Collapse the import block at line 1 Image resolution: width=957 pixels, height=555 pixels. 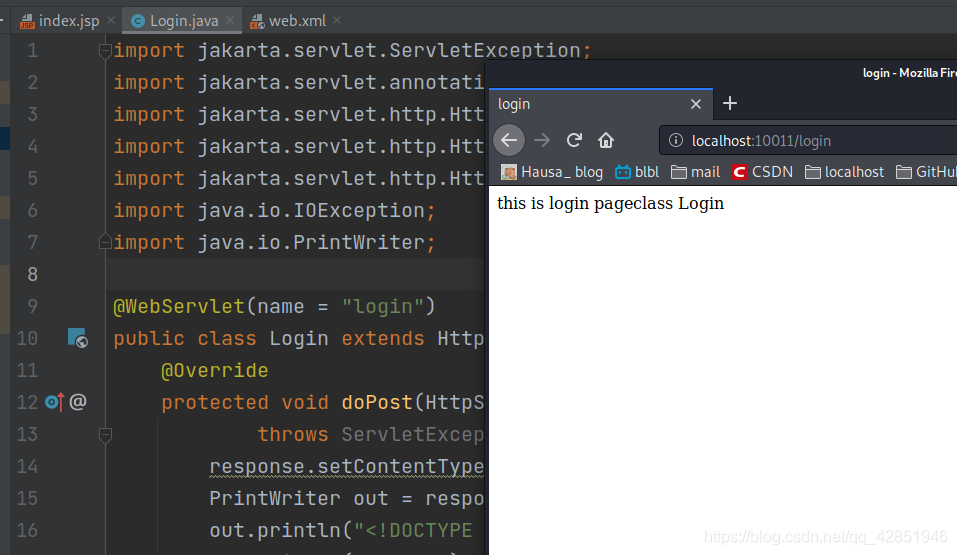coord(105,51)
